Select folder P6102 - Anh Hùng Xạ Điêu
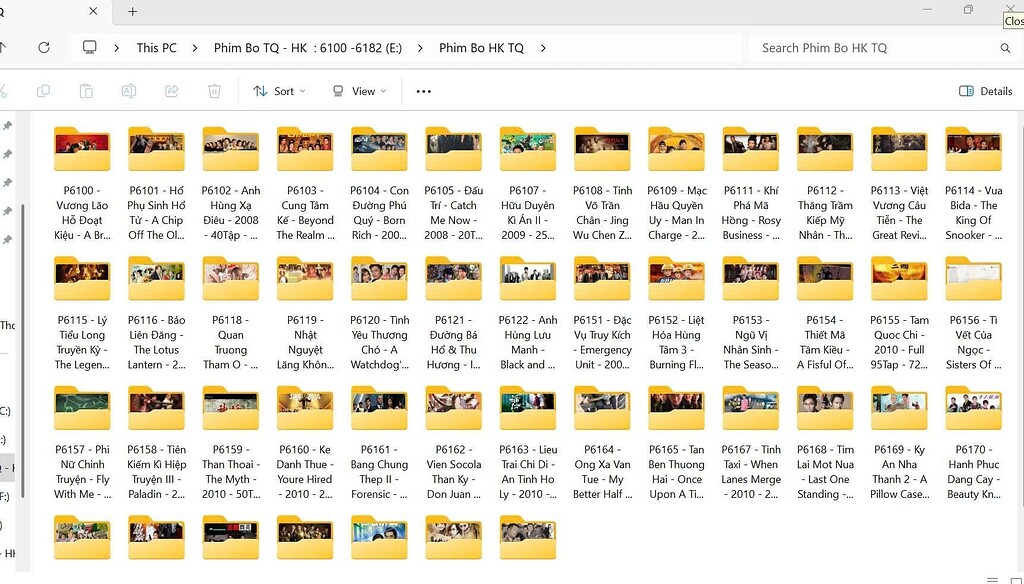1024x584 pixels. pos(231,184)
